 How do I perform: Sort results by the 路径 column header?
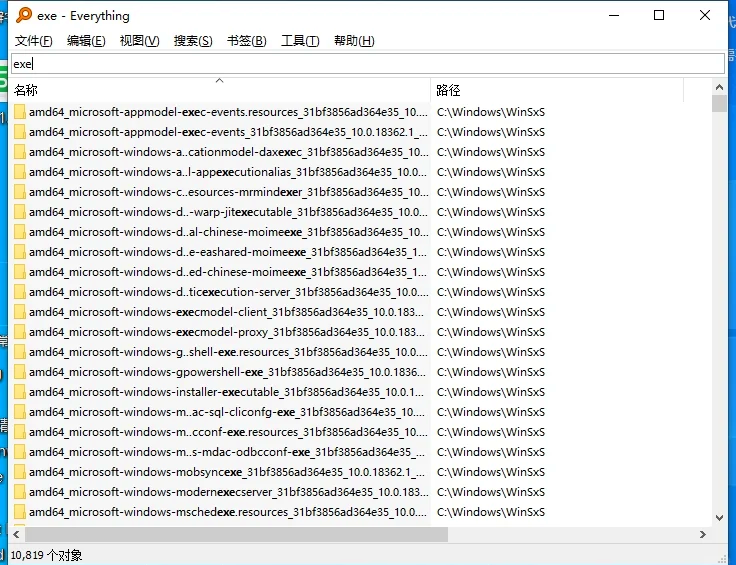point(557,90)
